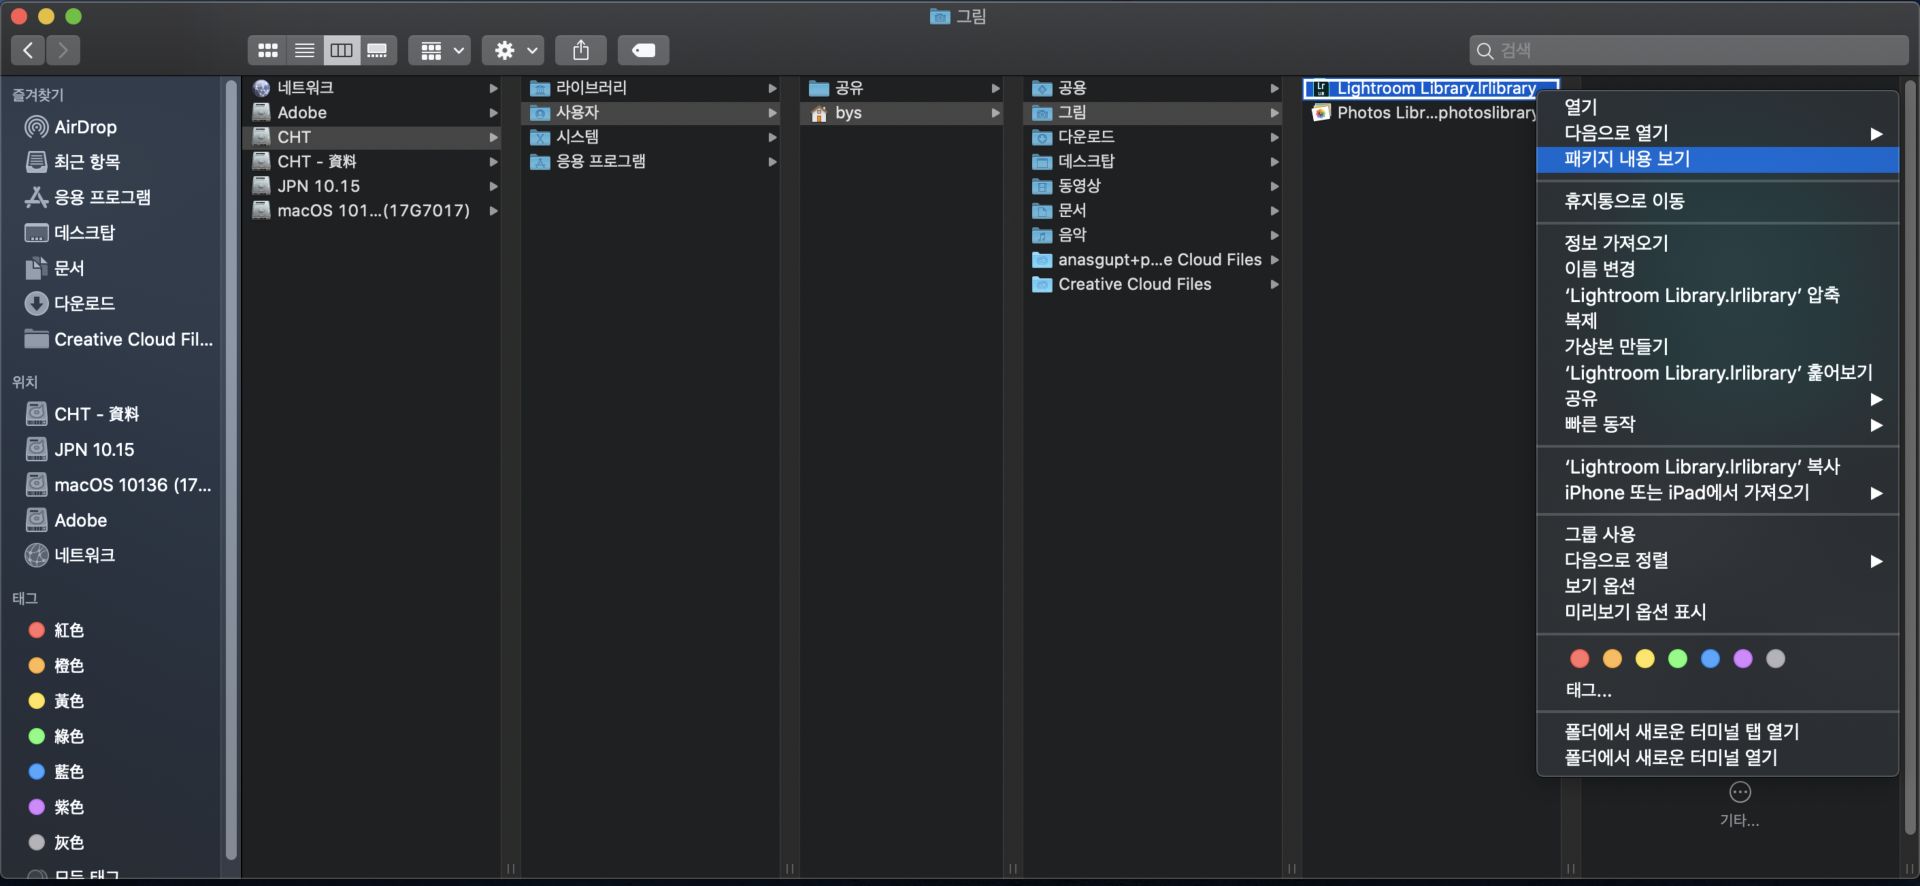1920x886 pixels.
Task: Switch to column view in toolbar
Action: click(341, 50)
